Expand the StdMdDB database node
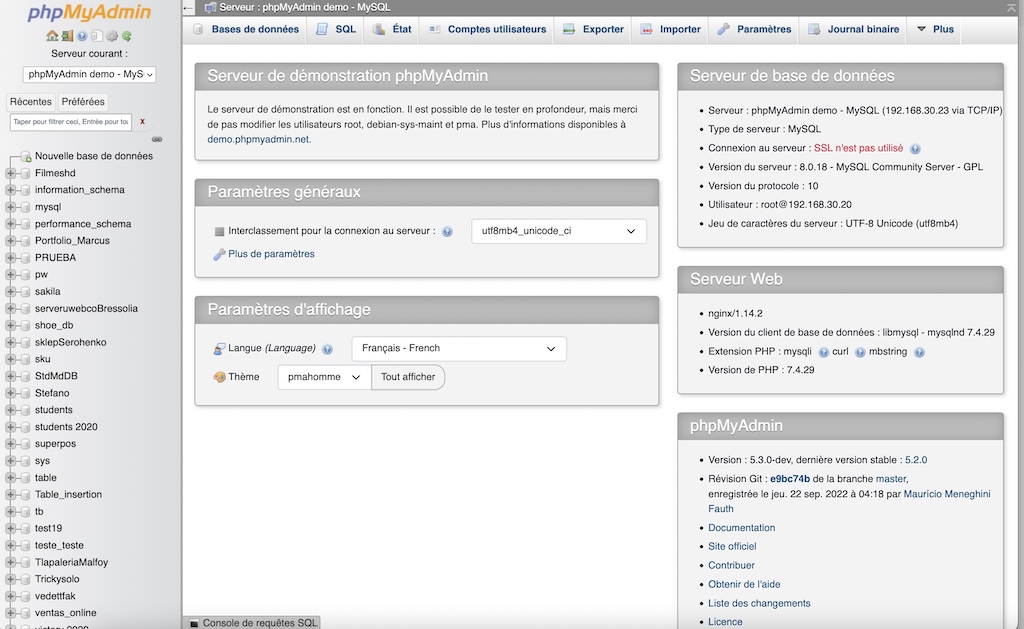 [10, 376]
